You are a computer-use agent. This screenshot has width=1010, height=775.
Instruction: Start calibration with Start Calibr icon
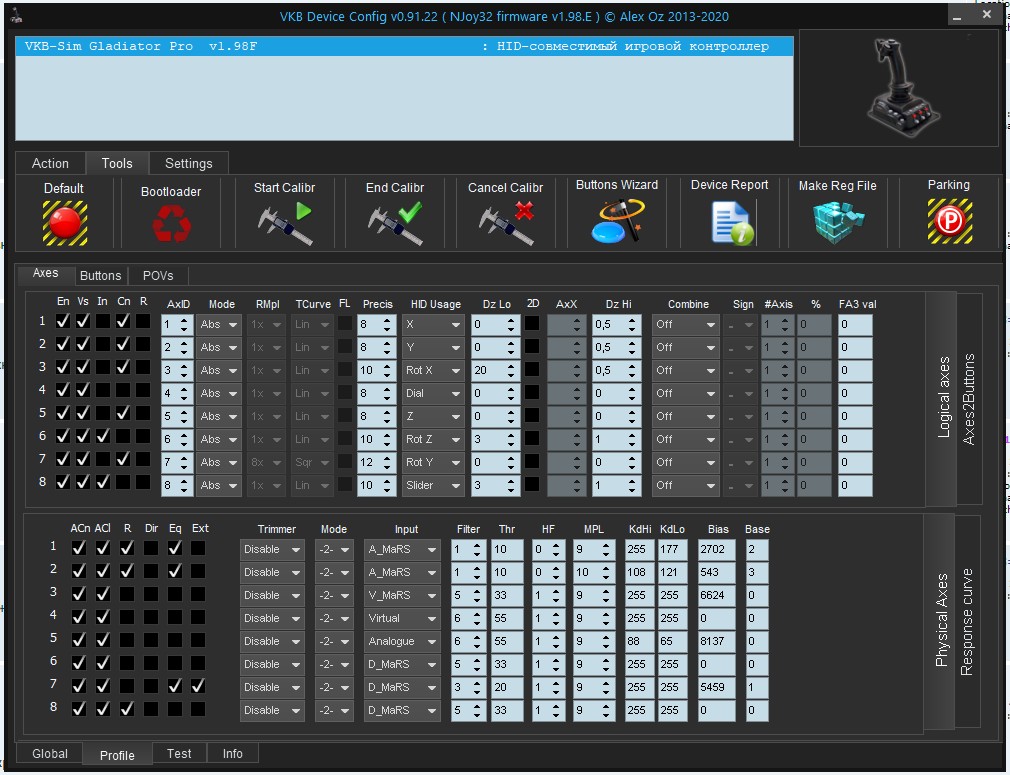[x=284, y=223]
